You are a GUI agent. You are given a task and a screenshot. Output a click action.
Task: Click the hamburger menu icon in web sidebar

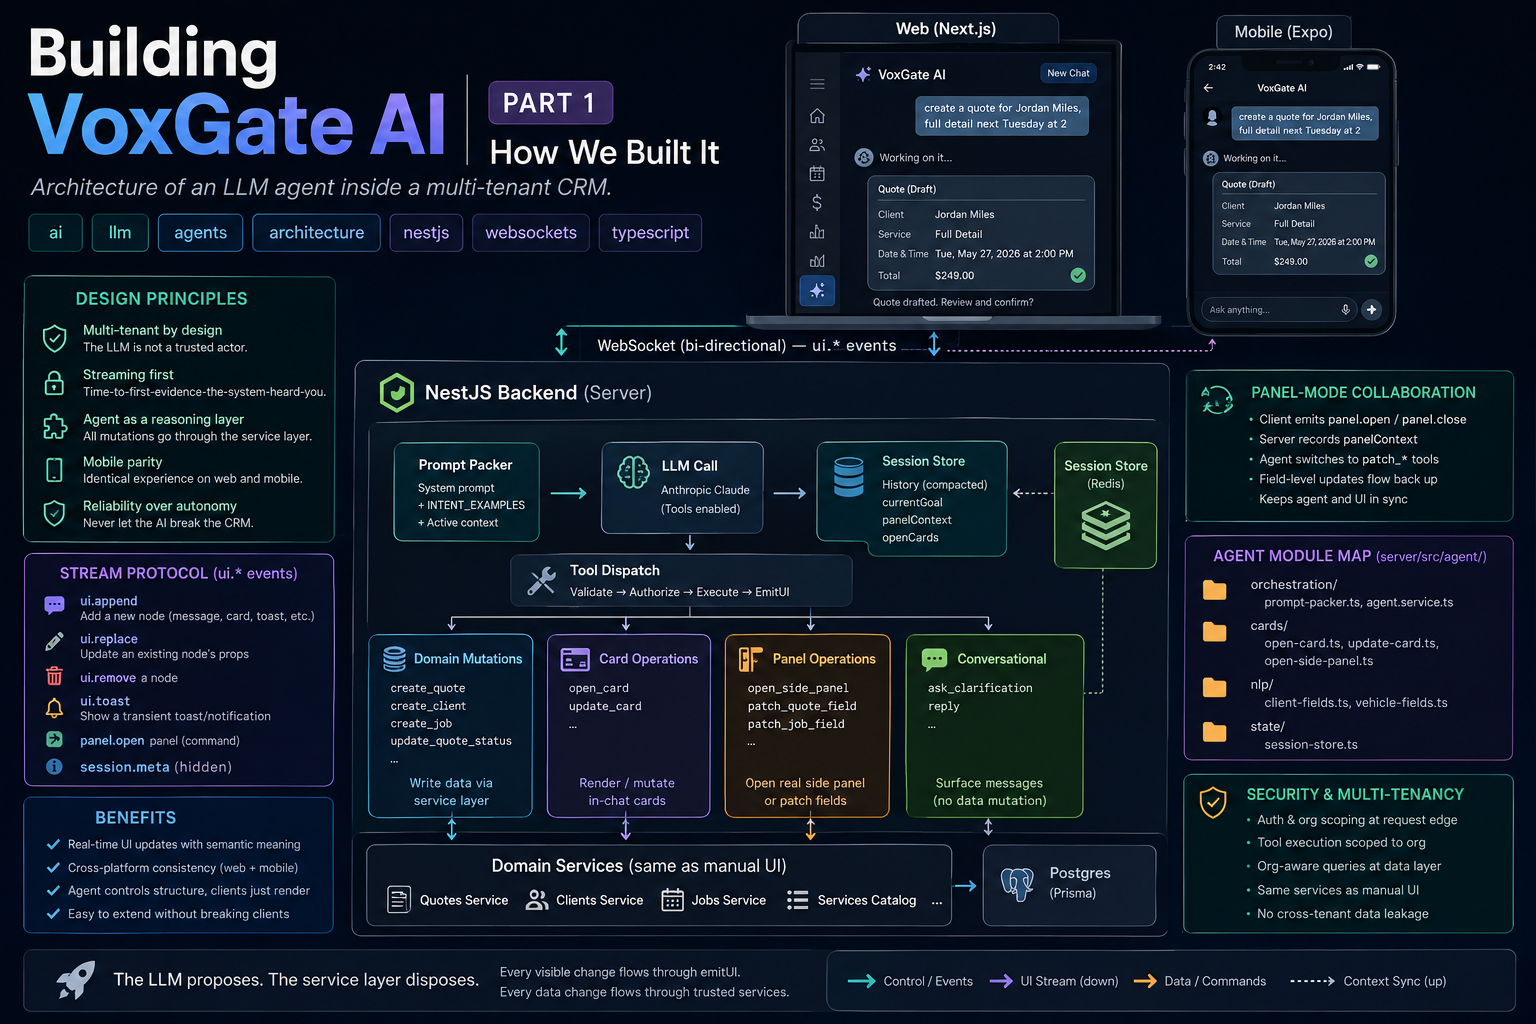[x=817, y=84]
